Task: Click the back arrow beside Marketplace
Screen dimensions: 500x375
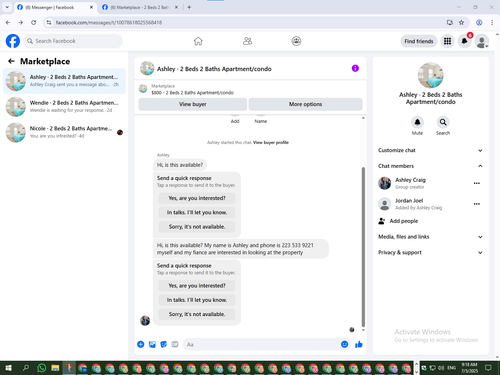Action: point(11,61)
